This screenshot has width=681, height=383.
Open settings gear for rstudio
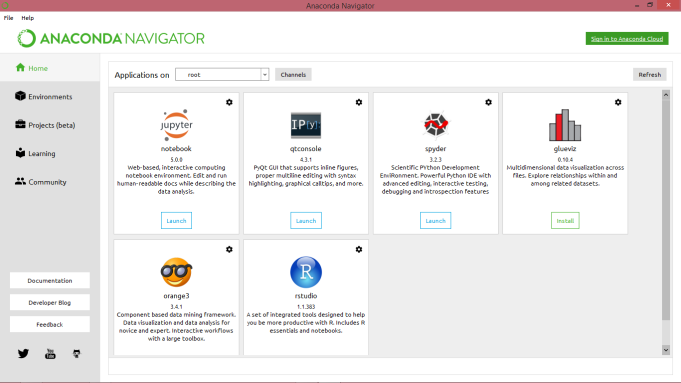tap(359, 249)
